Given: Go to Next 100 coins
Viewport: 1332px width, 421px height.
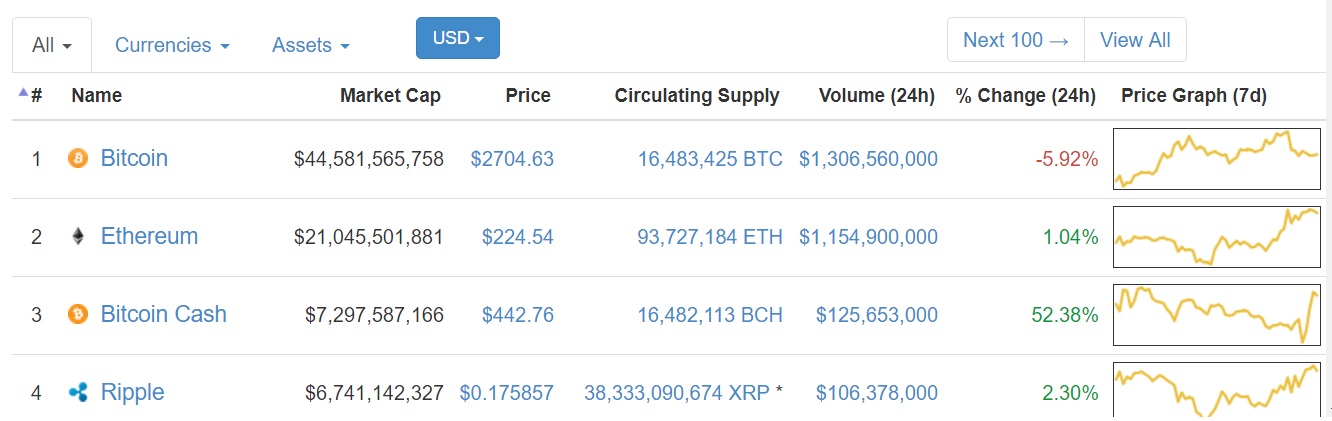Looking at the screenshot, I should click(x=1016, y=40).
